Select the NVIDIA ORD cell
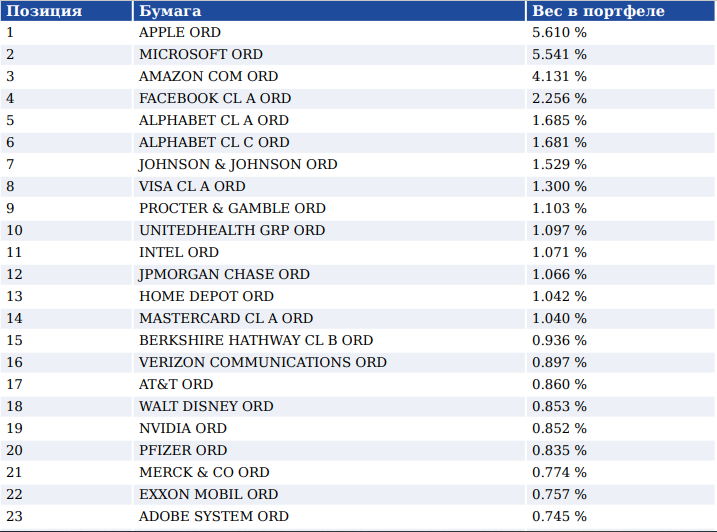The height and width of the screenshot is (532, 717). click(x=329, y=428)
